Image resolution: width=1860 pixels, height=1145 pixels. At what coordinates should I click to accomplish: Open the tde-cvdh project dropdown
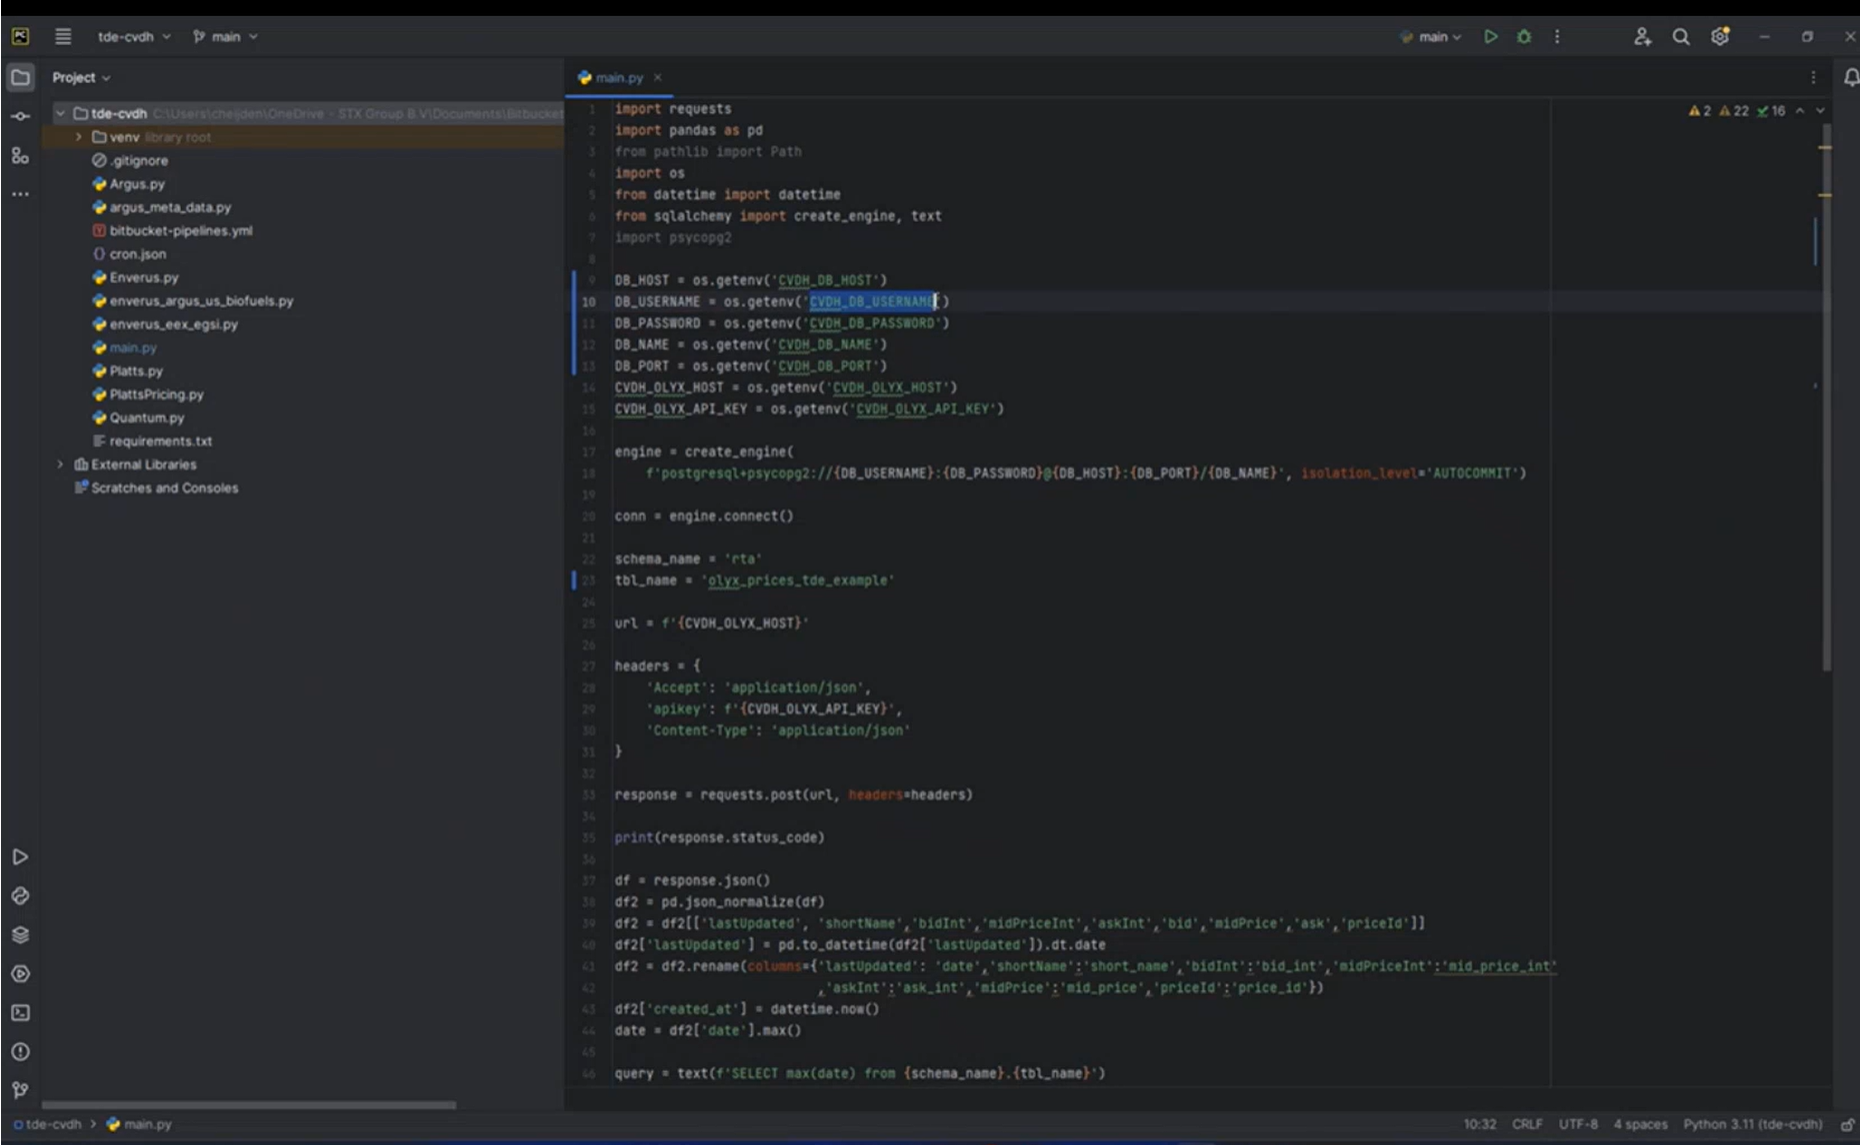click(x=134, y=37)
